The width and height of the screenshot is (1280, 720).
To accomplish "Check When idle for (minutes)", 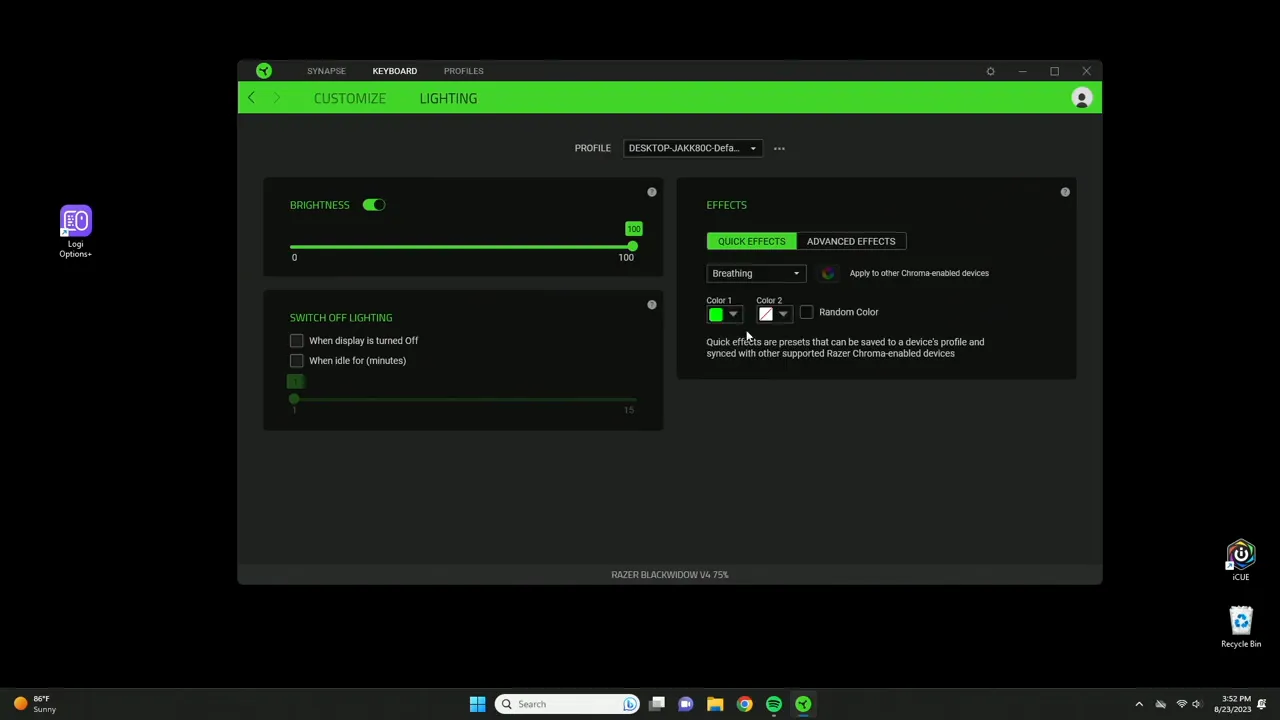I will (296, 361).
